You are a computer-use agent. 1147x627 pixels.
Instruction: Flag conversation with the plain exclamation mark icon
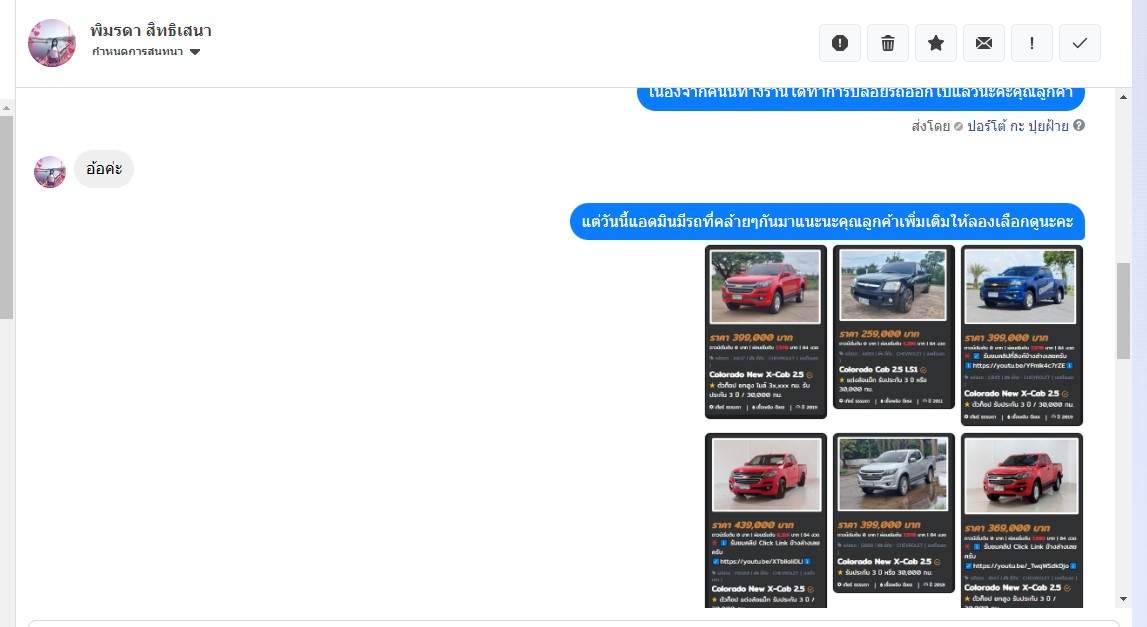coord(1031,43)
